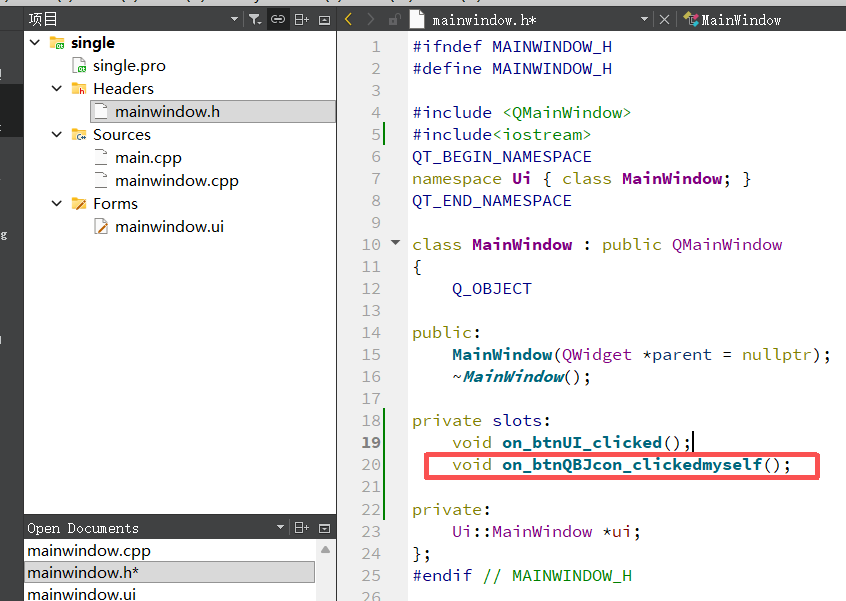Click the #include<iostream> line
Viewport: 846px width, 601px height.
501,134
